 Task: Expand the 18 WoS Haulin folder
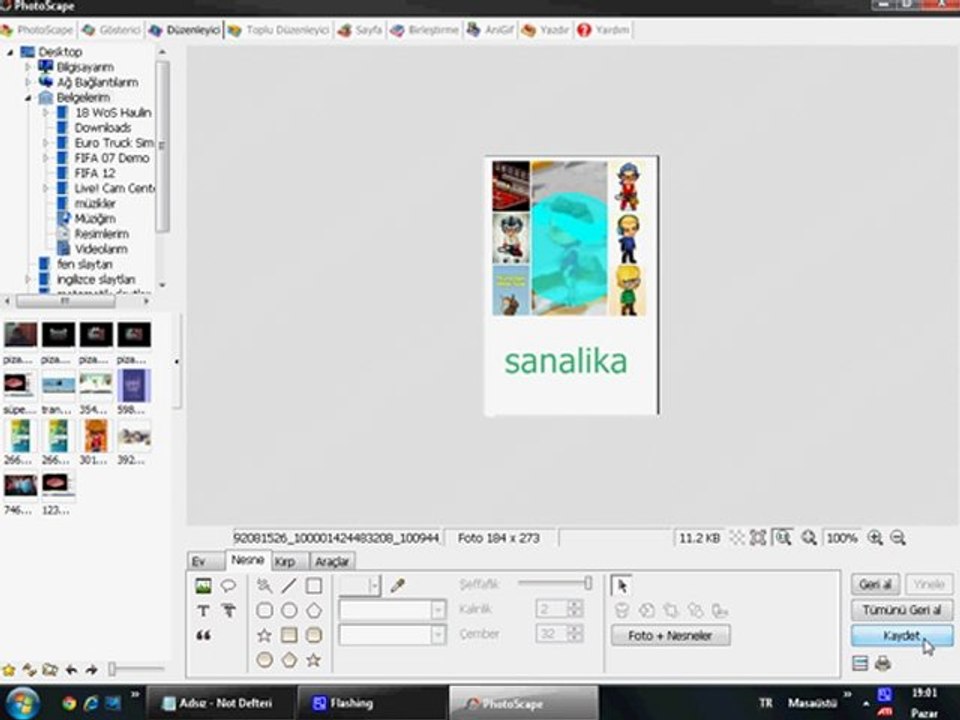[x=46, y=113]
